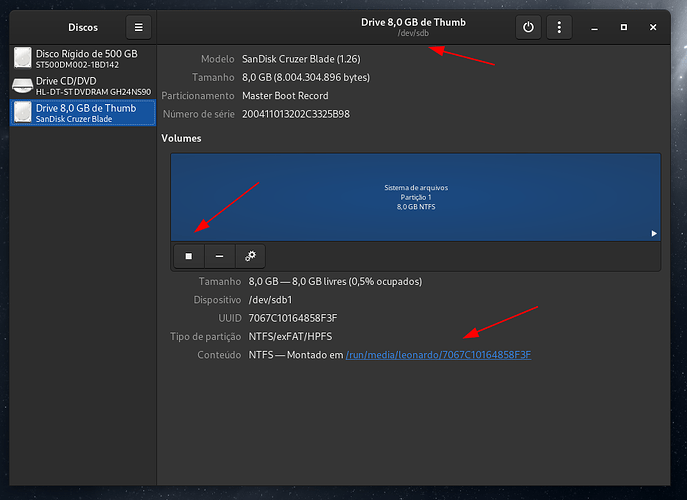The height and width of the screenshot is (500, 687).
Task: Maximize the Discos window
Action: [624, 27]
